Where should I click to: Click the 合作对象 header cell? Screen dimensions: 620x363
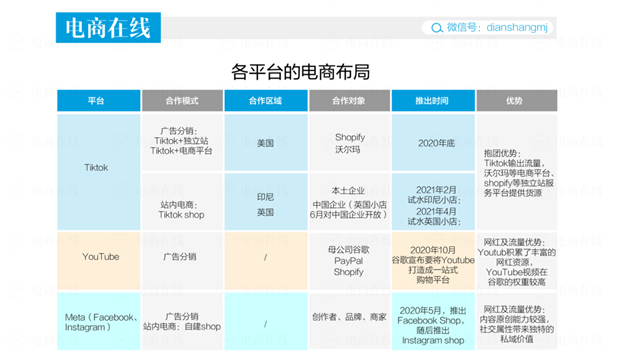[349, 100]
